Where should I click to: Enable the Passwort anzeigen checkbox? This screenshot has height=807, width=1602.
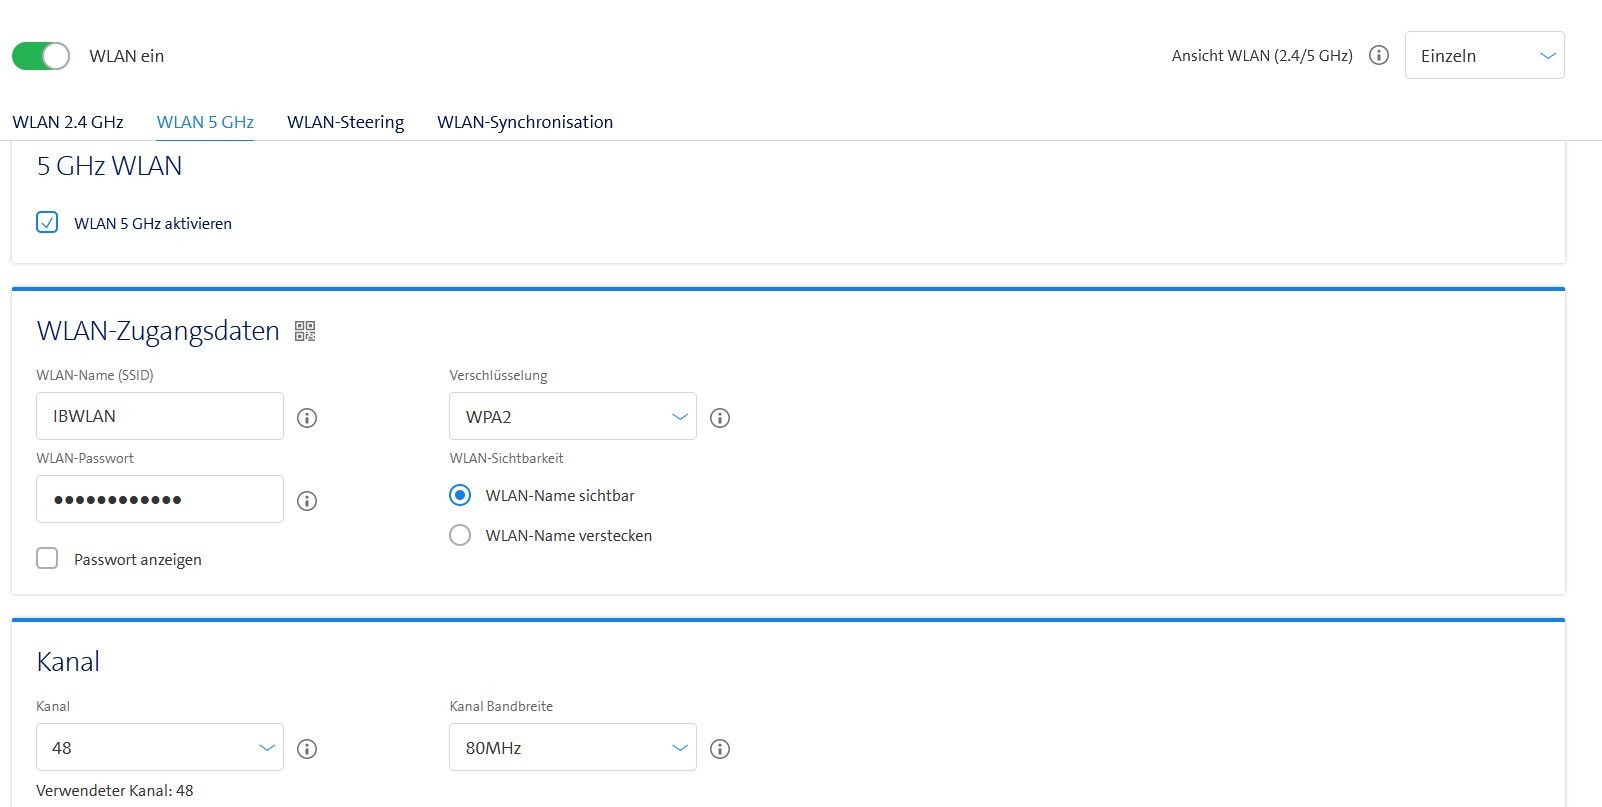47,559
